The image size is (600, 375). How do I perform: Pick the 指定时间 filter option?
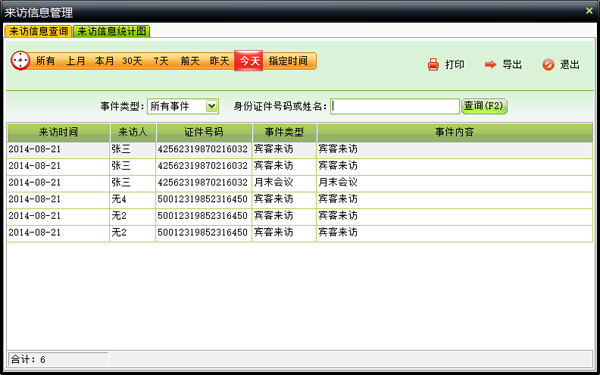point(288,61)
